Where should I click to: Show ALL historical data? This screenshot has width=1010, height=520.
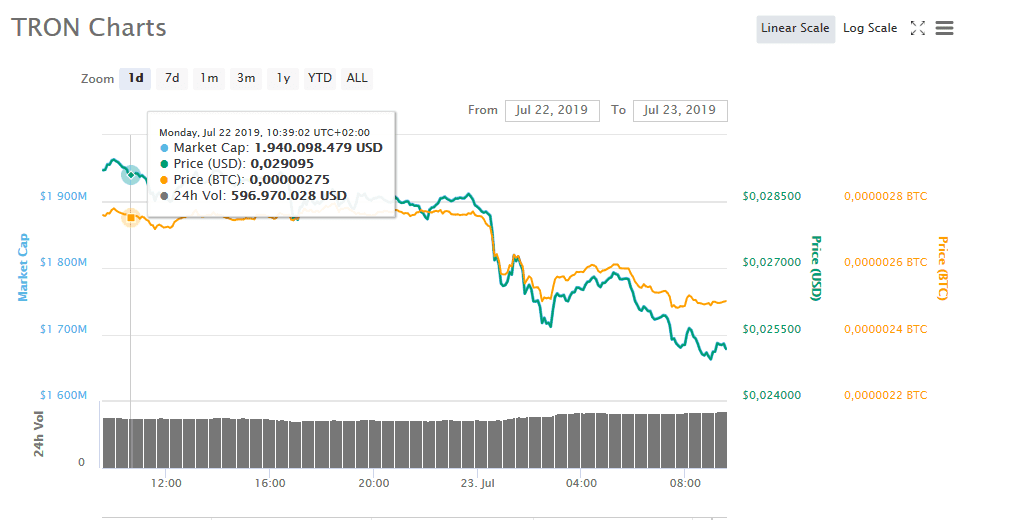[357, 78]
